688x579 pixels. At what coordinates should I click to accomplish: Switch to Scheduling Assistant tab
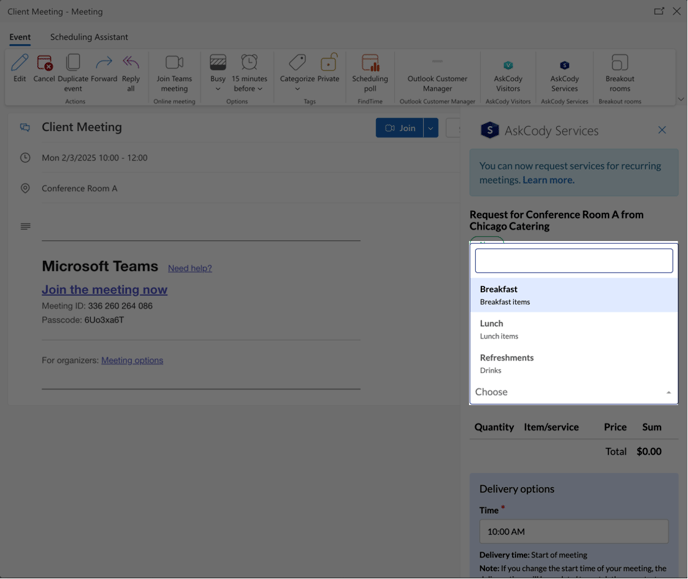pyautogui.click(x=89, y=37)
